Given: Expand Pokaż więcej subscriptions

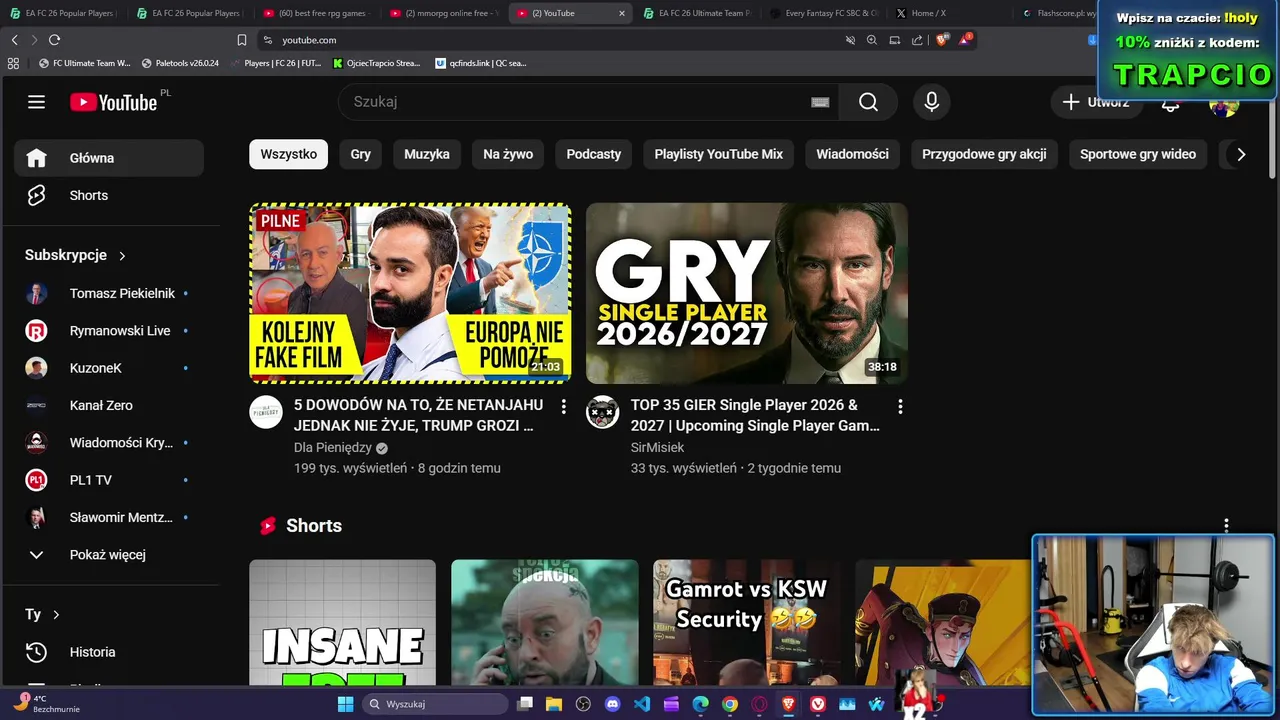Looking at the screenshot, I should click(109, 555).
